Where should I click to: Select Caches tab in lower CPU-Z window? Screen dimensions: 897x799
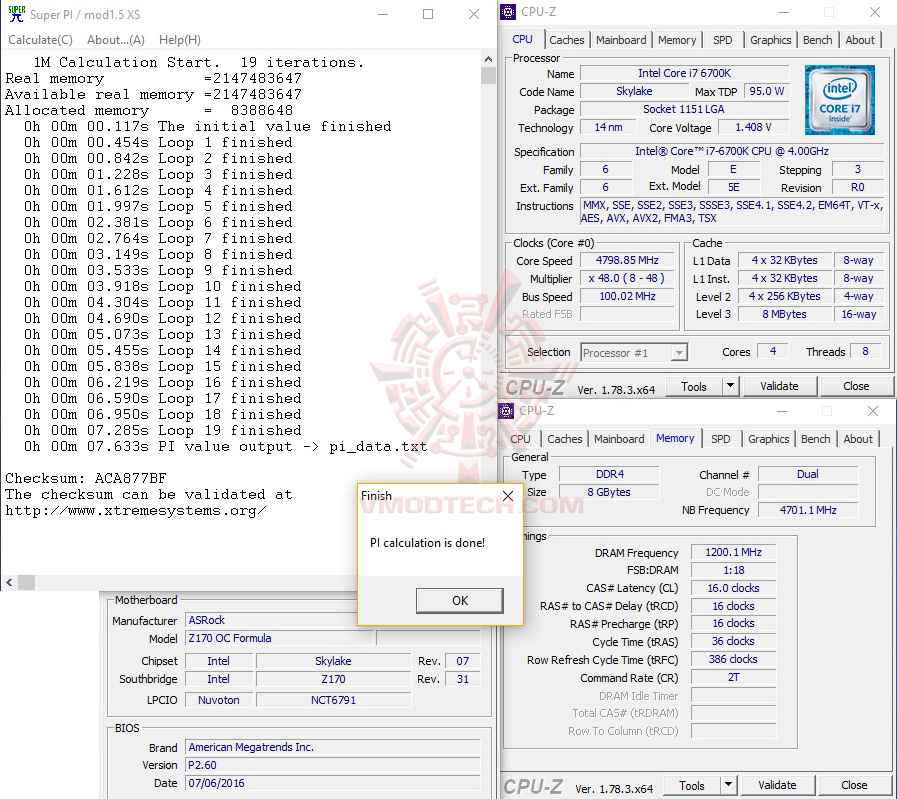[x=565, y=439]
